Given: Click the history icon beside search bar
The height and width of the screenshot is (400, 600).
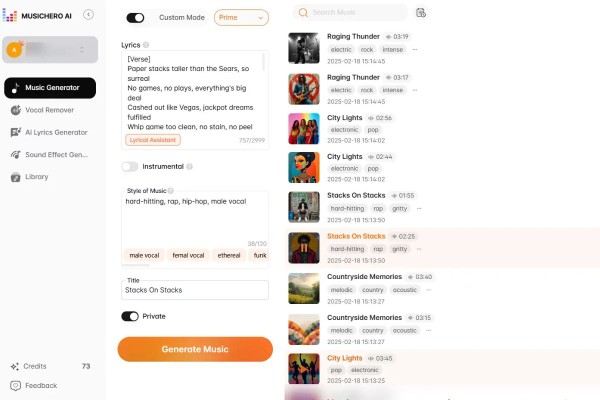Looking at the screenshot, I should tap(421, 13).
